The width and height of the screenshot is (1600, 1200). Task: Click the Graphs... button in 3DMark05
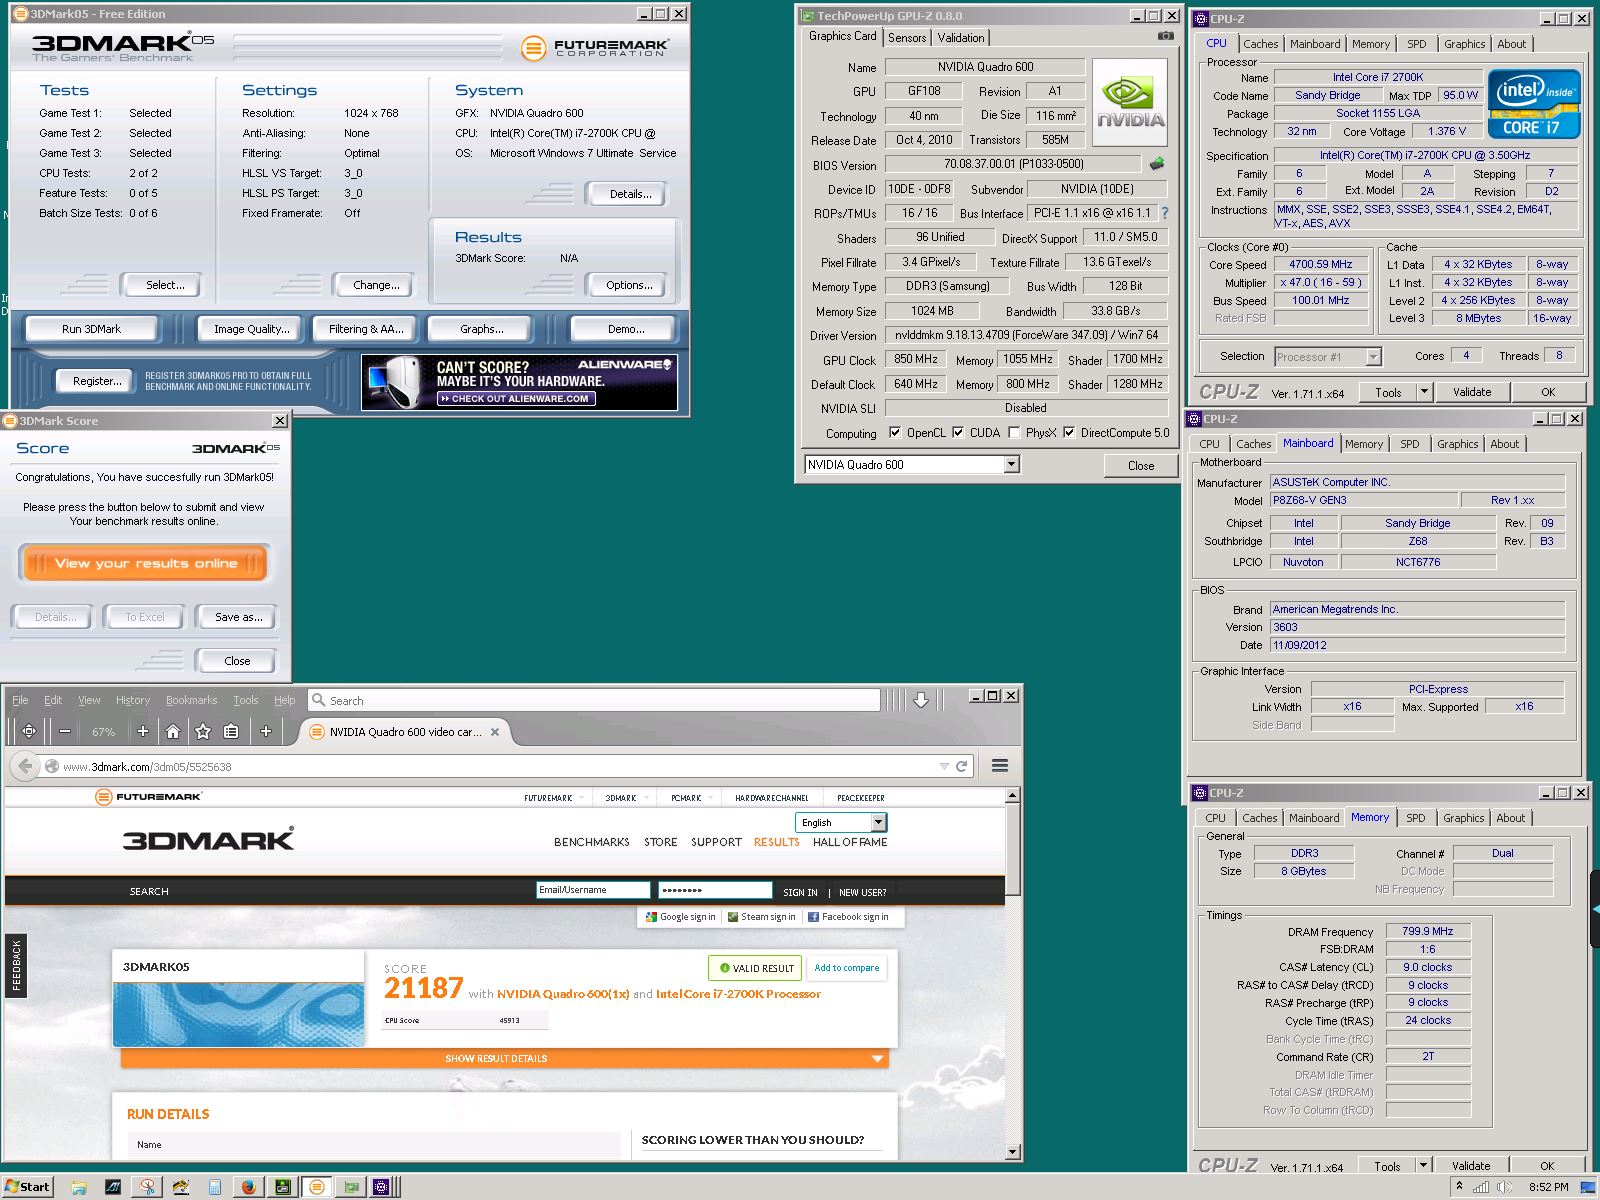pyautogui.click(x=482, y=328)
